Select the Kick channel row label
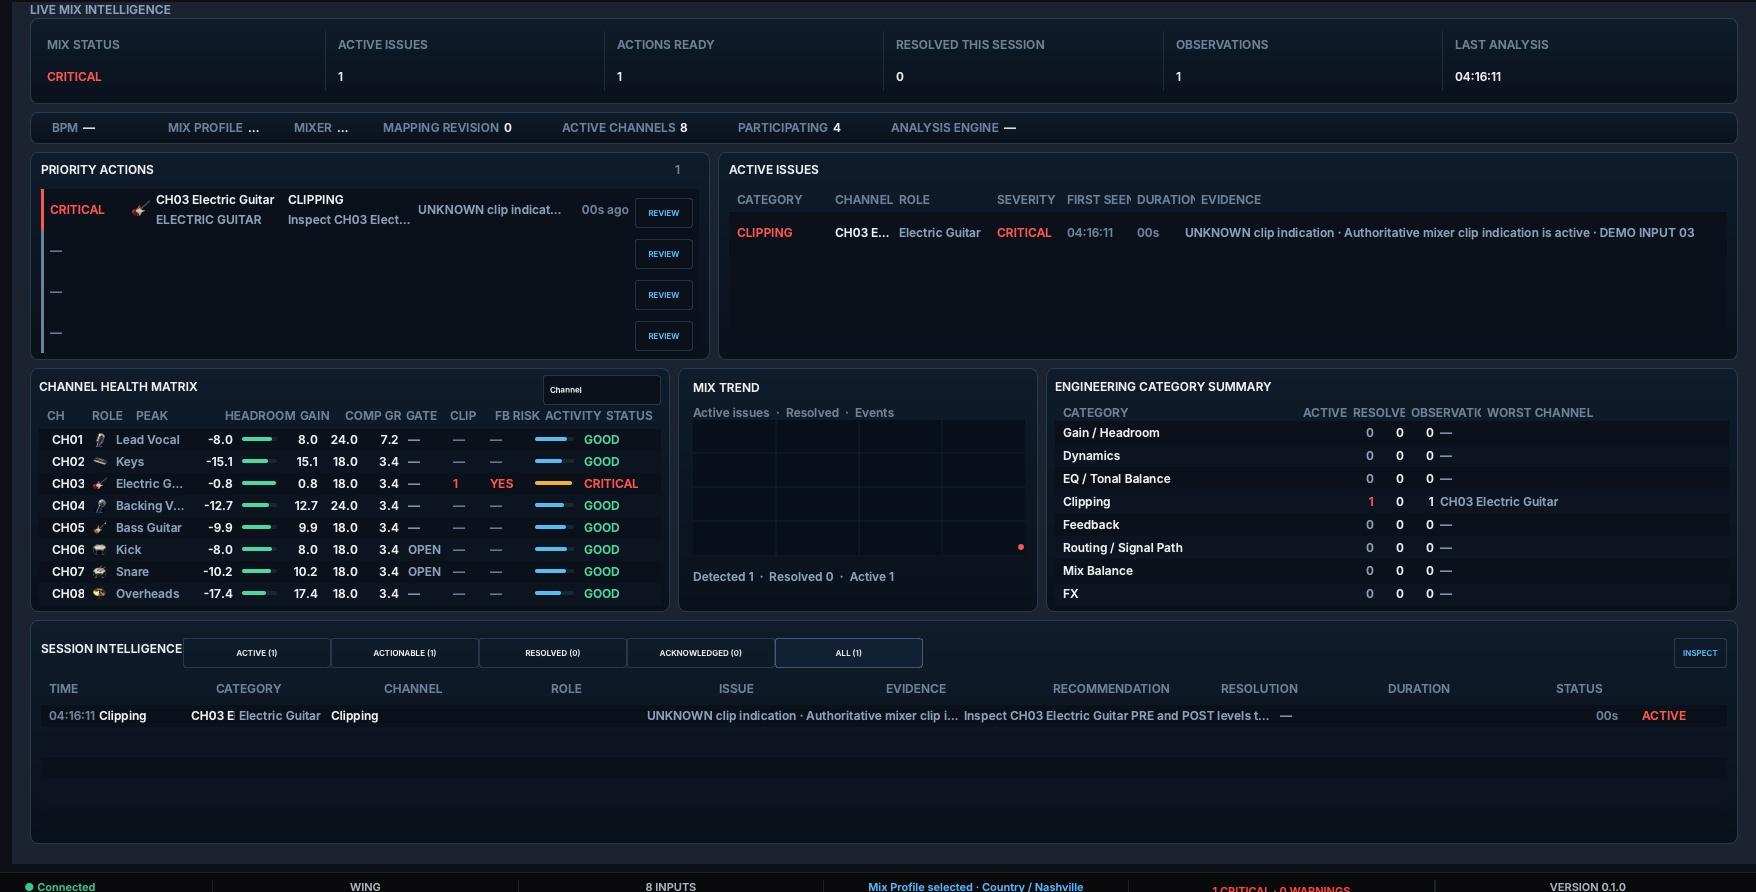The image size is (1756, 892). (x=129, y=550)
